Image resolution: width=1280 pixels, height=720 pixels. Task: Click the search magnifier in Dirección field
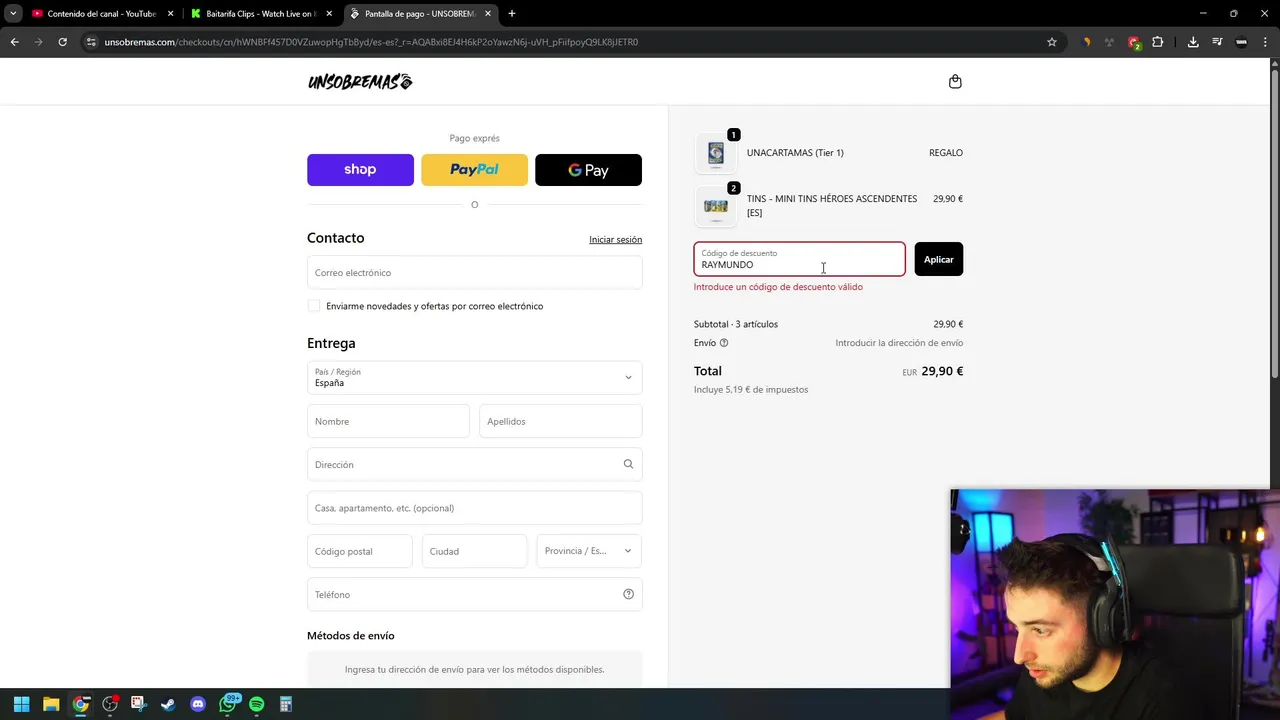click(x=628, y=464)
